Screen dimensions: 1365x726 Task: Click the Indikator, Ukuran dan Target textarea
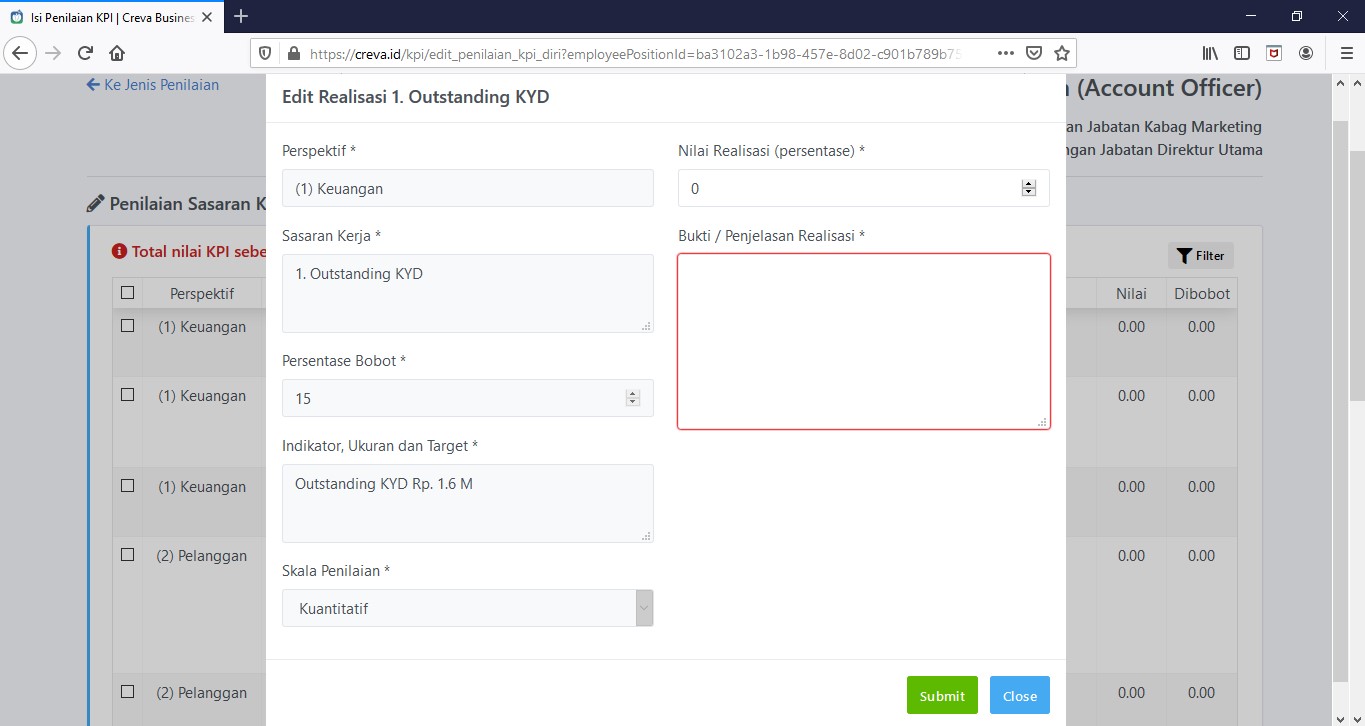[468, 503]
